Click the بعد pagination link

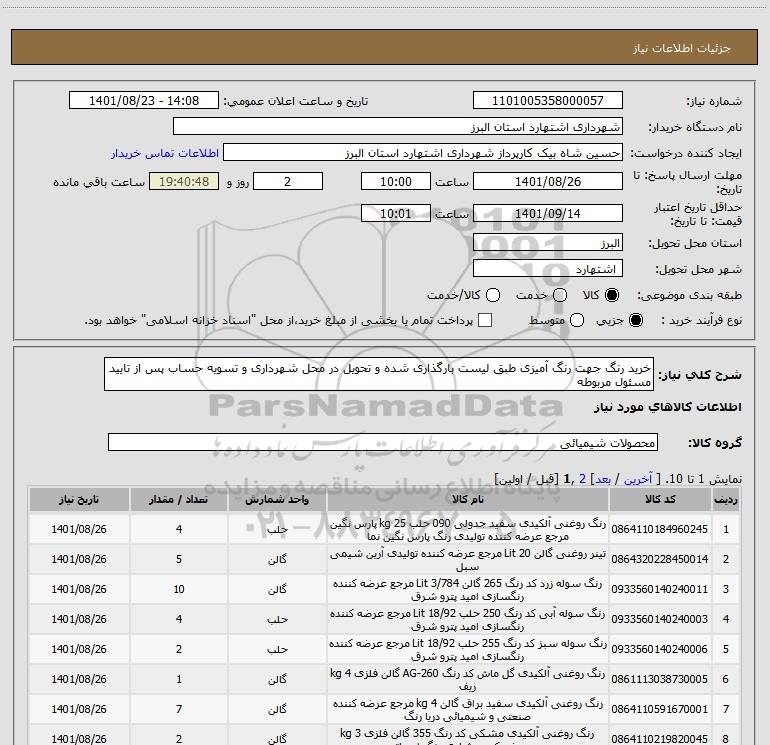click(603, 479)
